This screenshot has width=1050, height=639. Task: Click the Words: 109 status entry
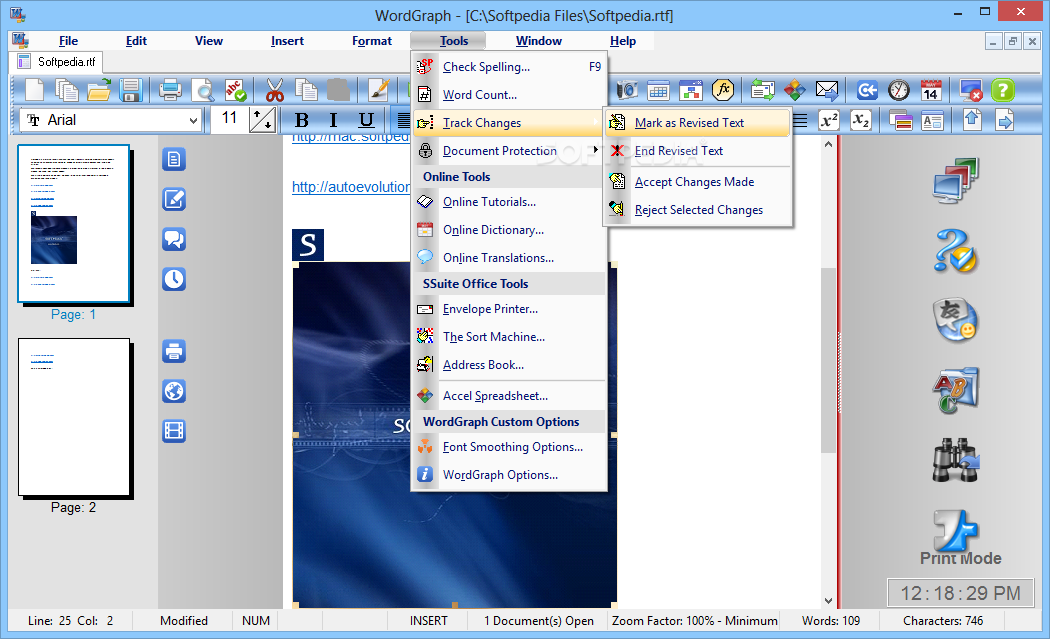[x=831, y=621]
